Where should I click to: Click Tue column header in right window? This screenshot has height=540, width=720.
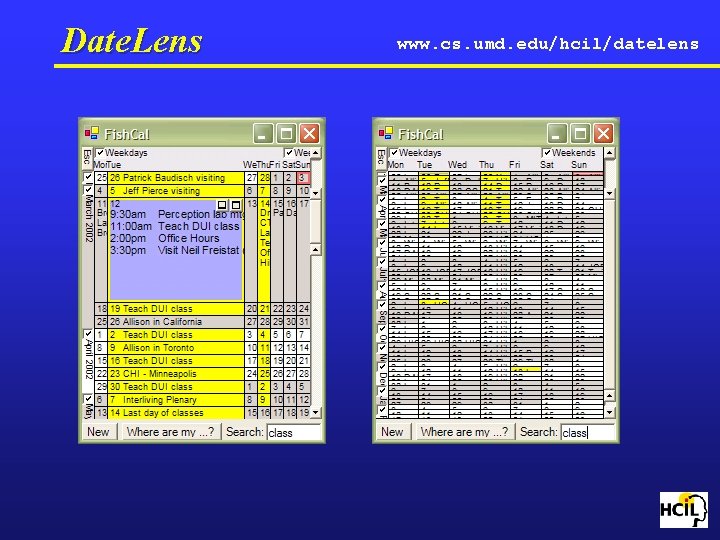[x=425, y=164]
